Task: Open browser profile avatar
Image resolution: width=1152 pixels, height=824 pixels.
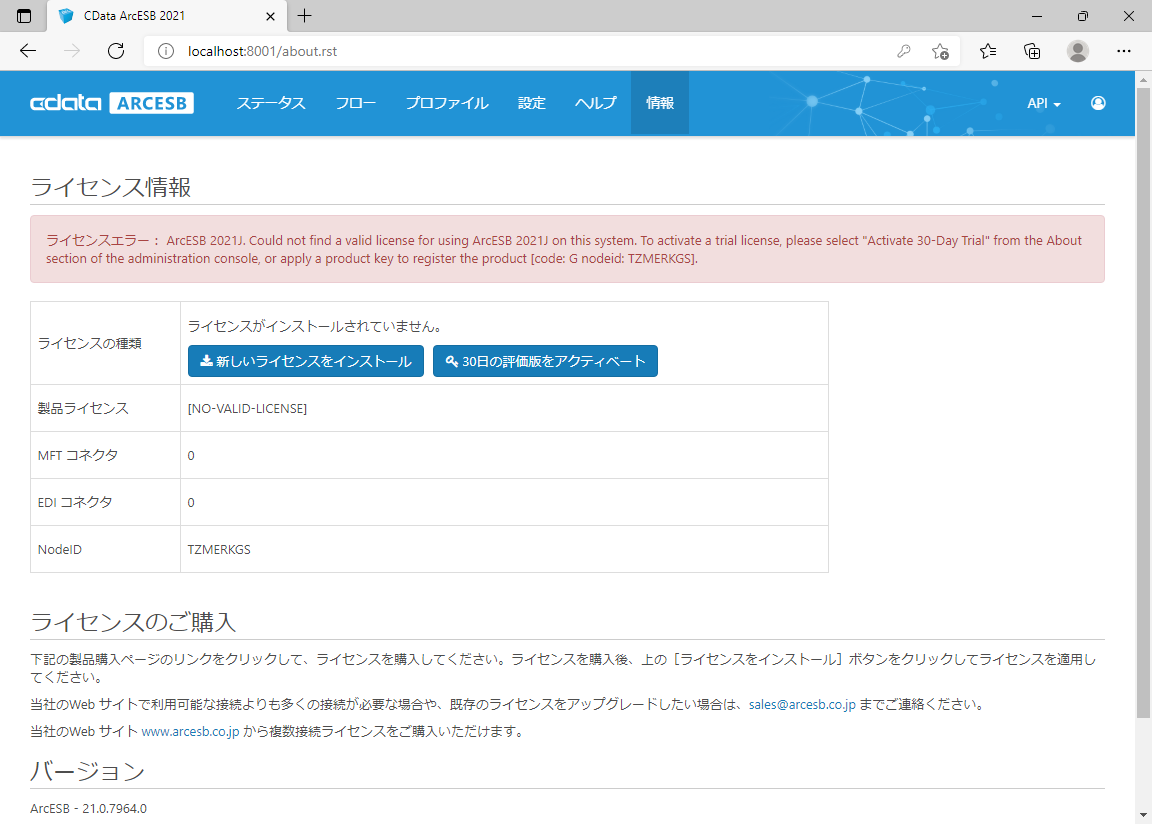Action: (x=1077, y=51)
